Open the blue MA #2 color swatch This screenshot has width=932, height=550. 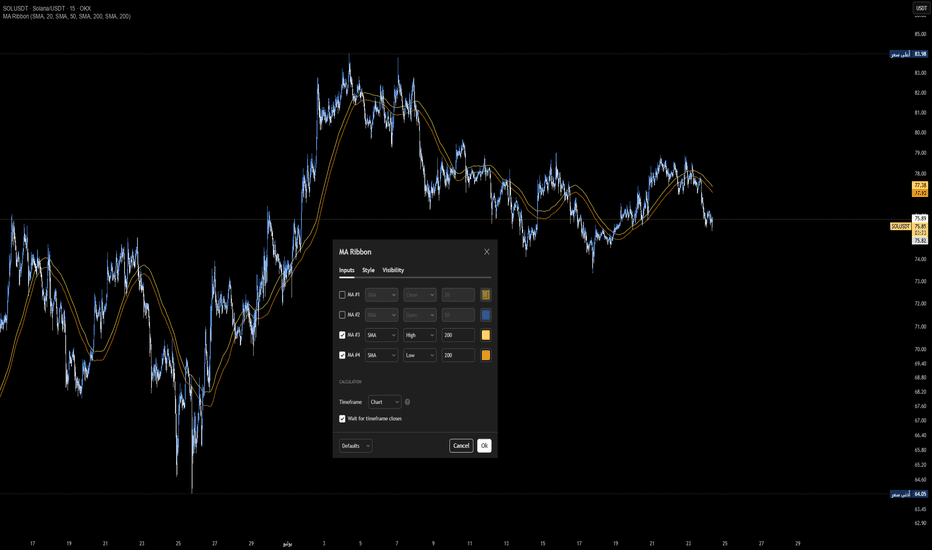486,315
